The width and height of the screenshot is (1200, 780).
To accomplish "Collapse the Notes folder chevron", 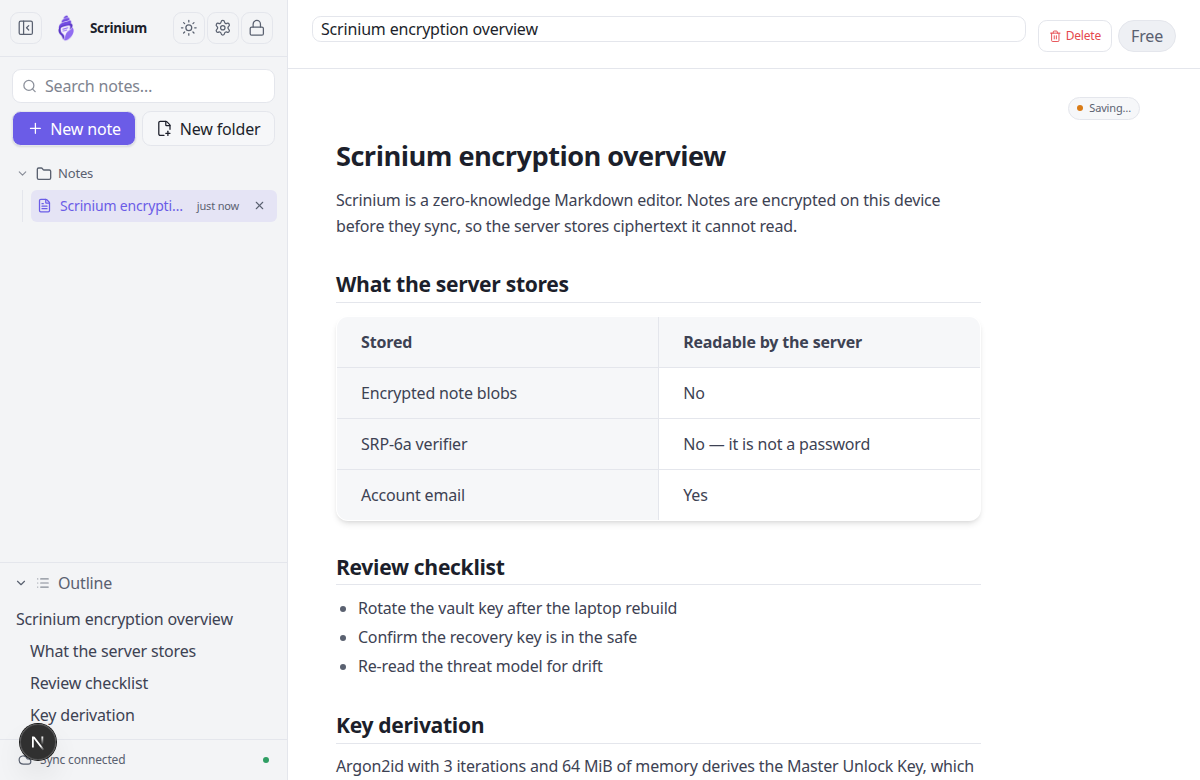I will [x=22, y=173].
